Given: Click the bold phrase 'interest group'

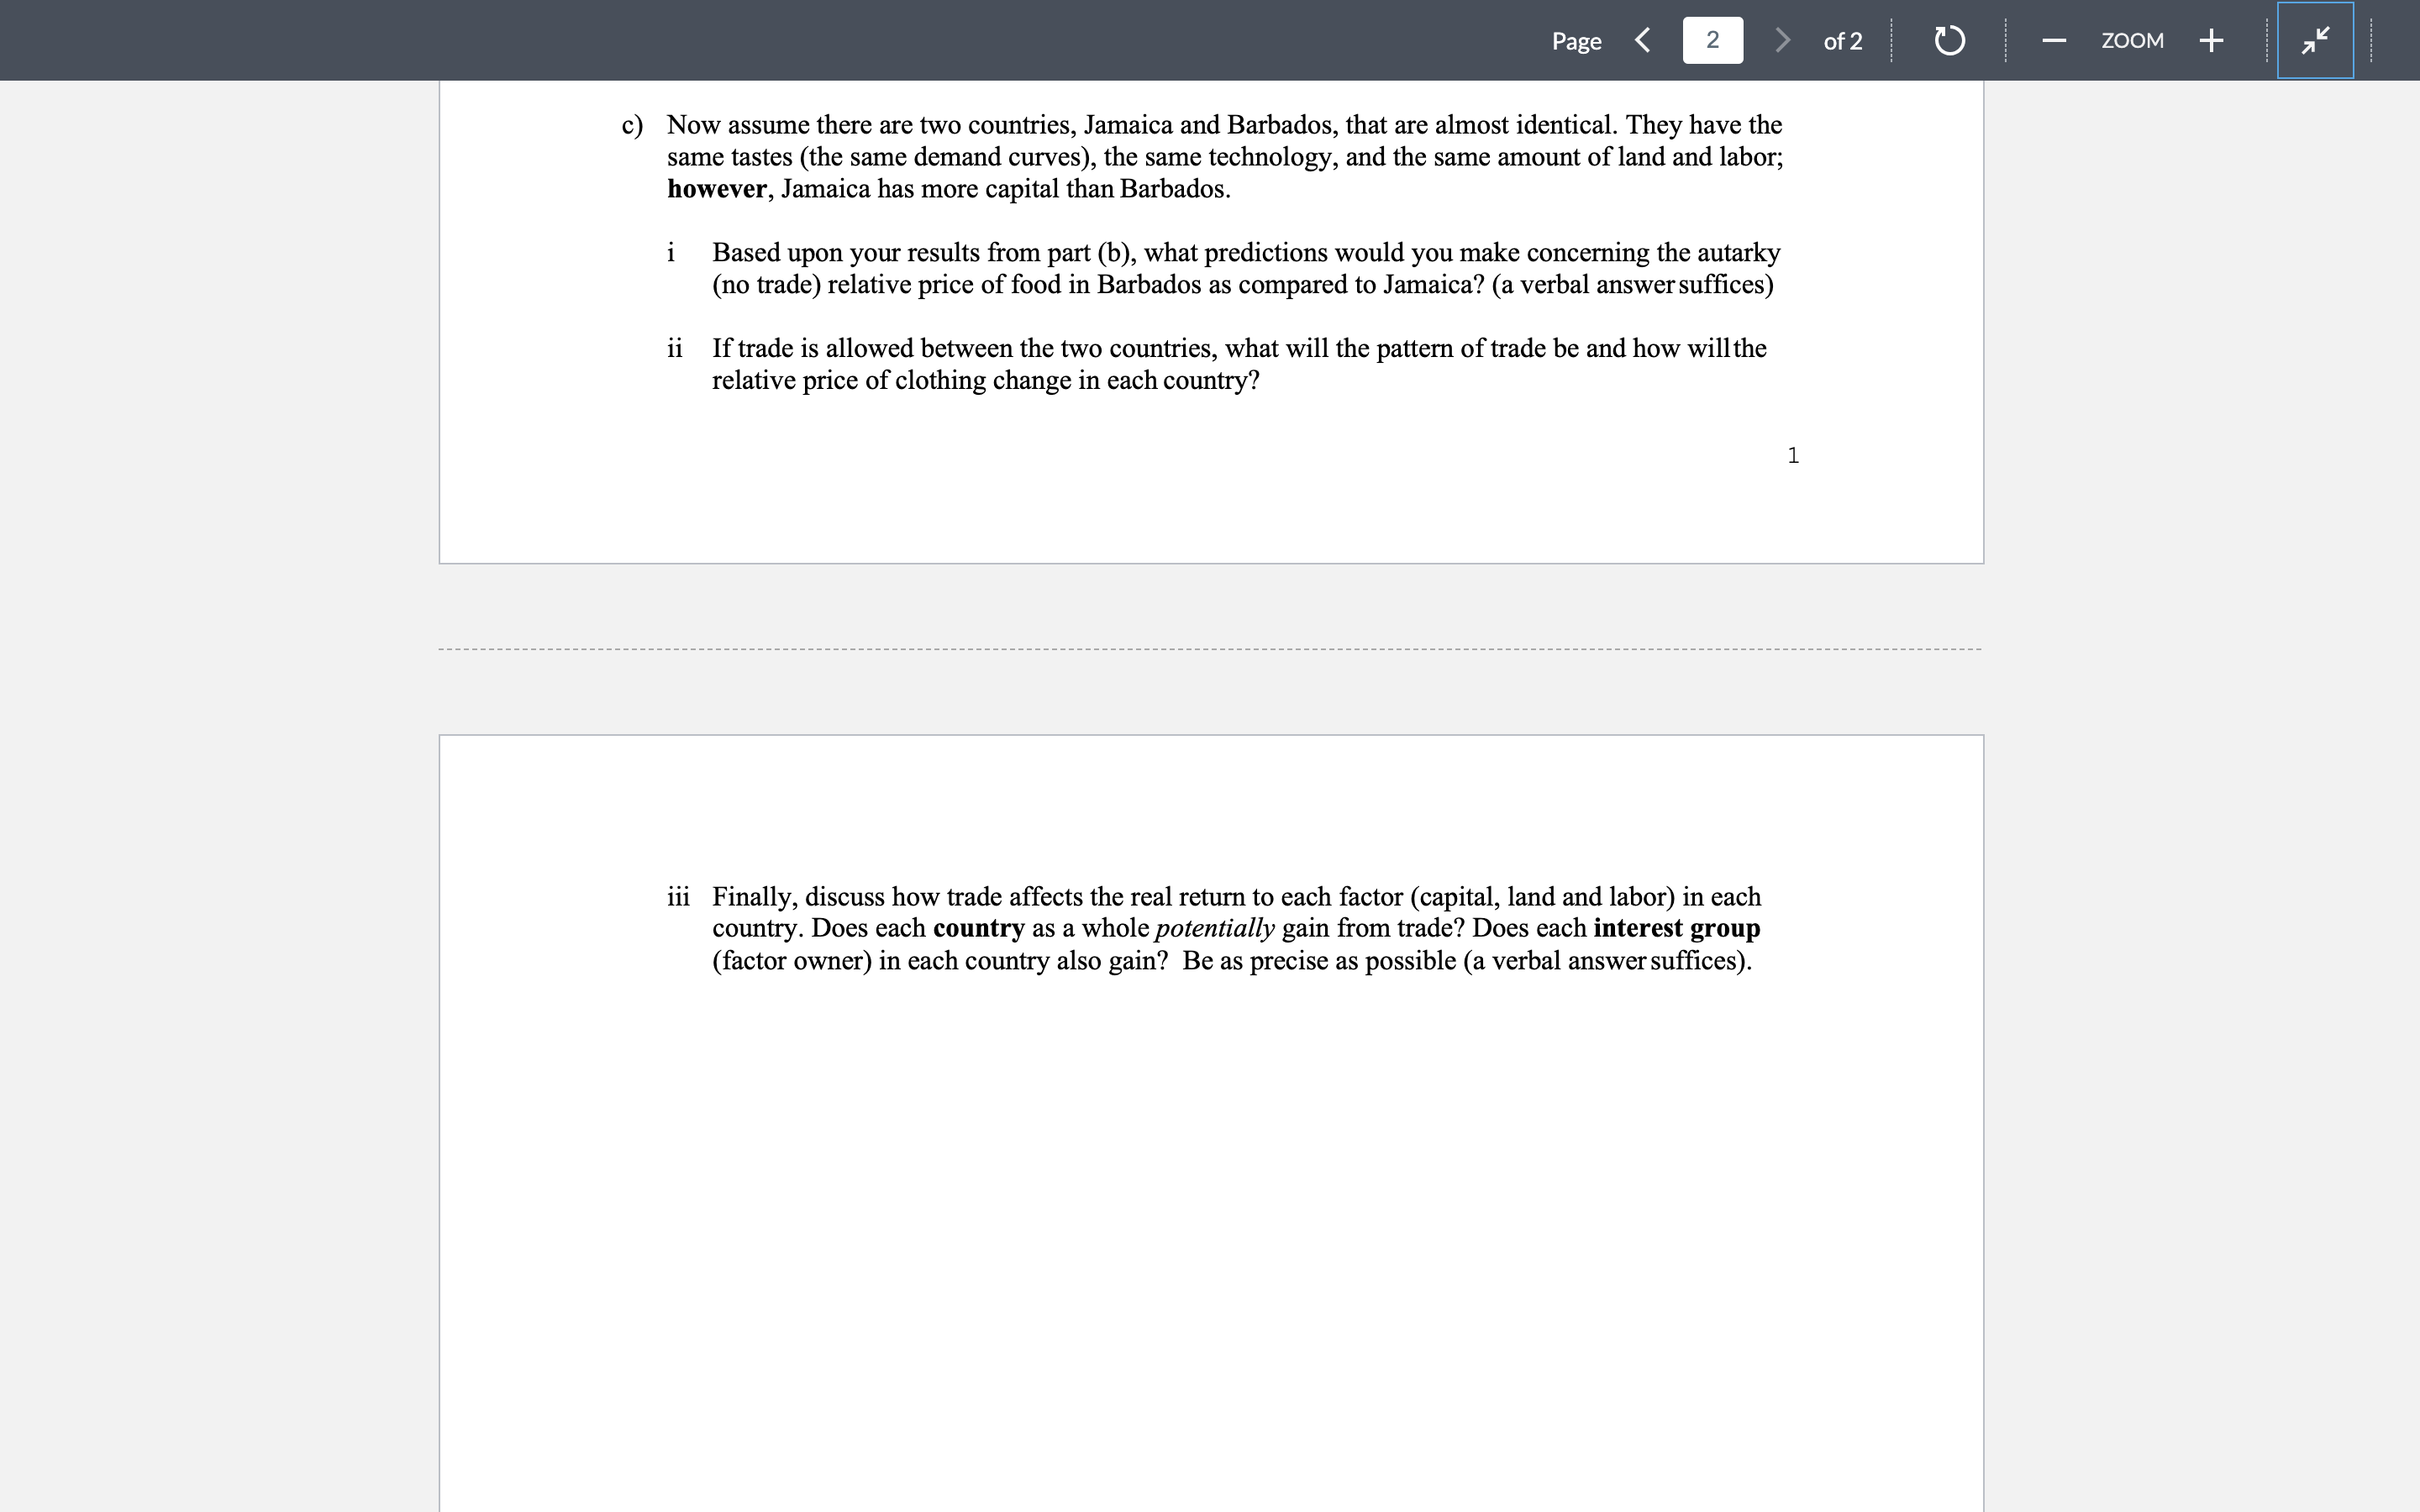Looking at the screenshot, I should 1676,928.
